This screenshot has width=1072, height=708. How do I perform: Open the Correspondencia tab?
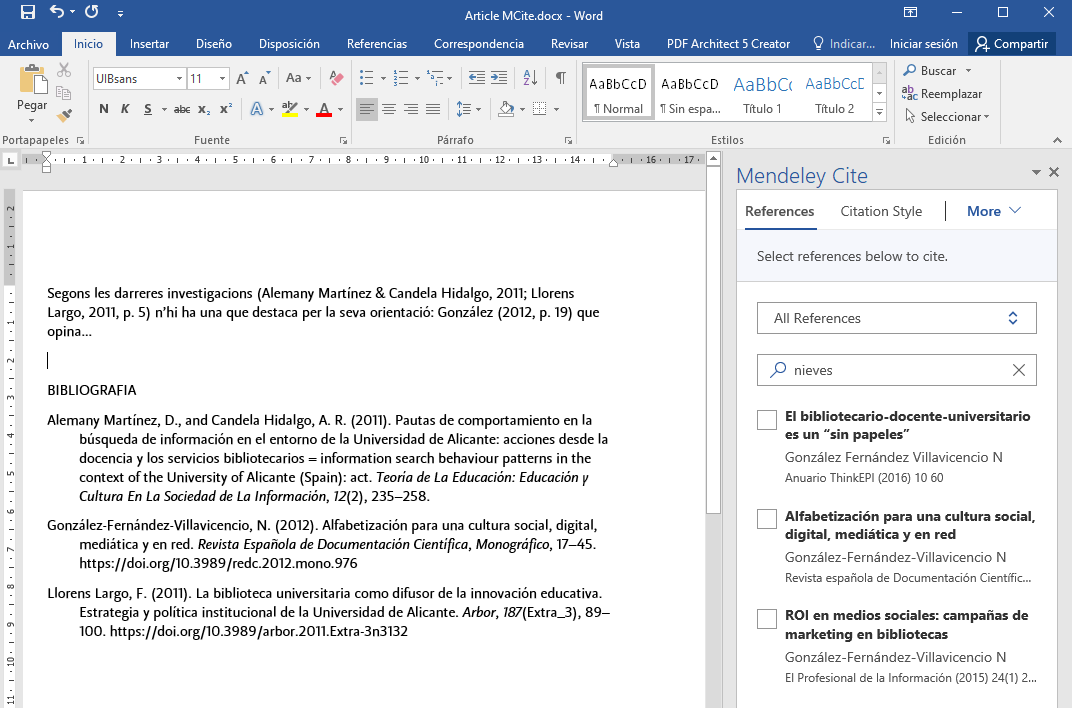pos(479,44)
